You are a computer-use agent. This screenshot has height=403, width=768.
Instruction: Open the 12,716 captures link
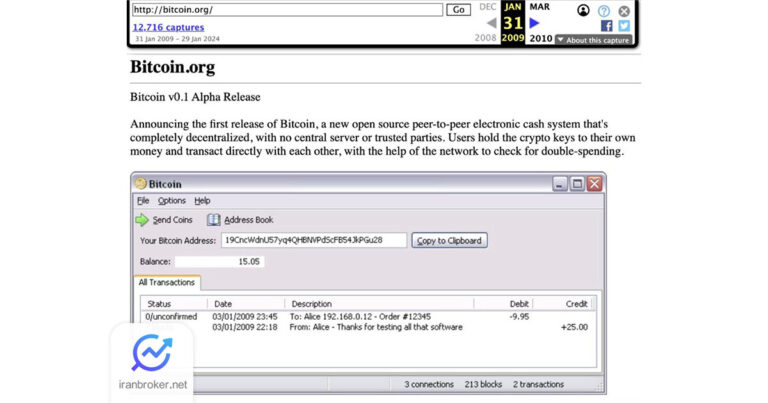coord(168,27)
